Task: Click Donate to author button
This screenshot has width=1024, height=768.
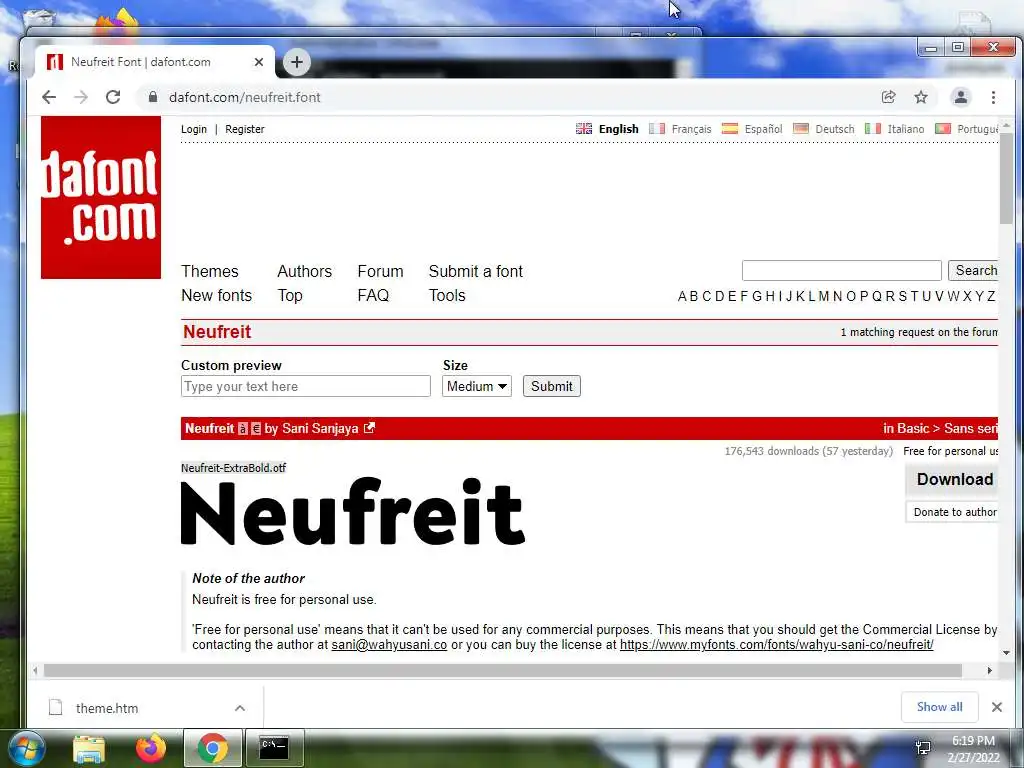Action: [x=952, y=512]
